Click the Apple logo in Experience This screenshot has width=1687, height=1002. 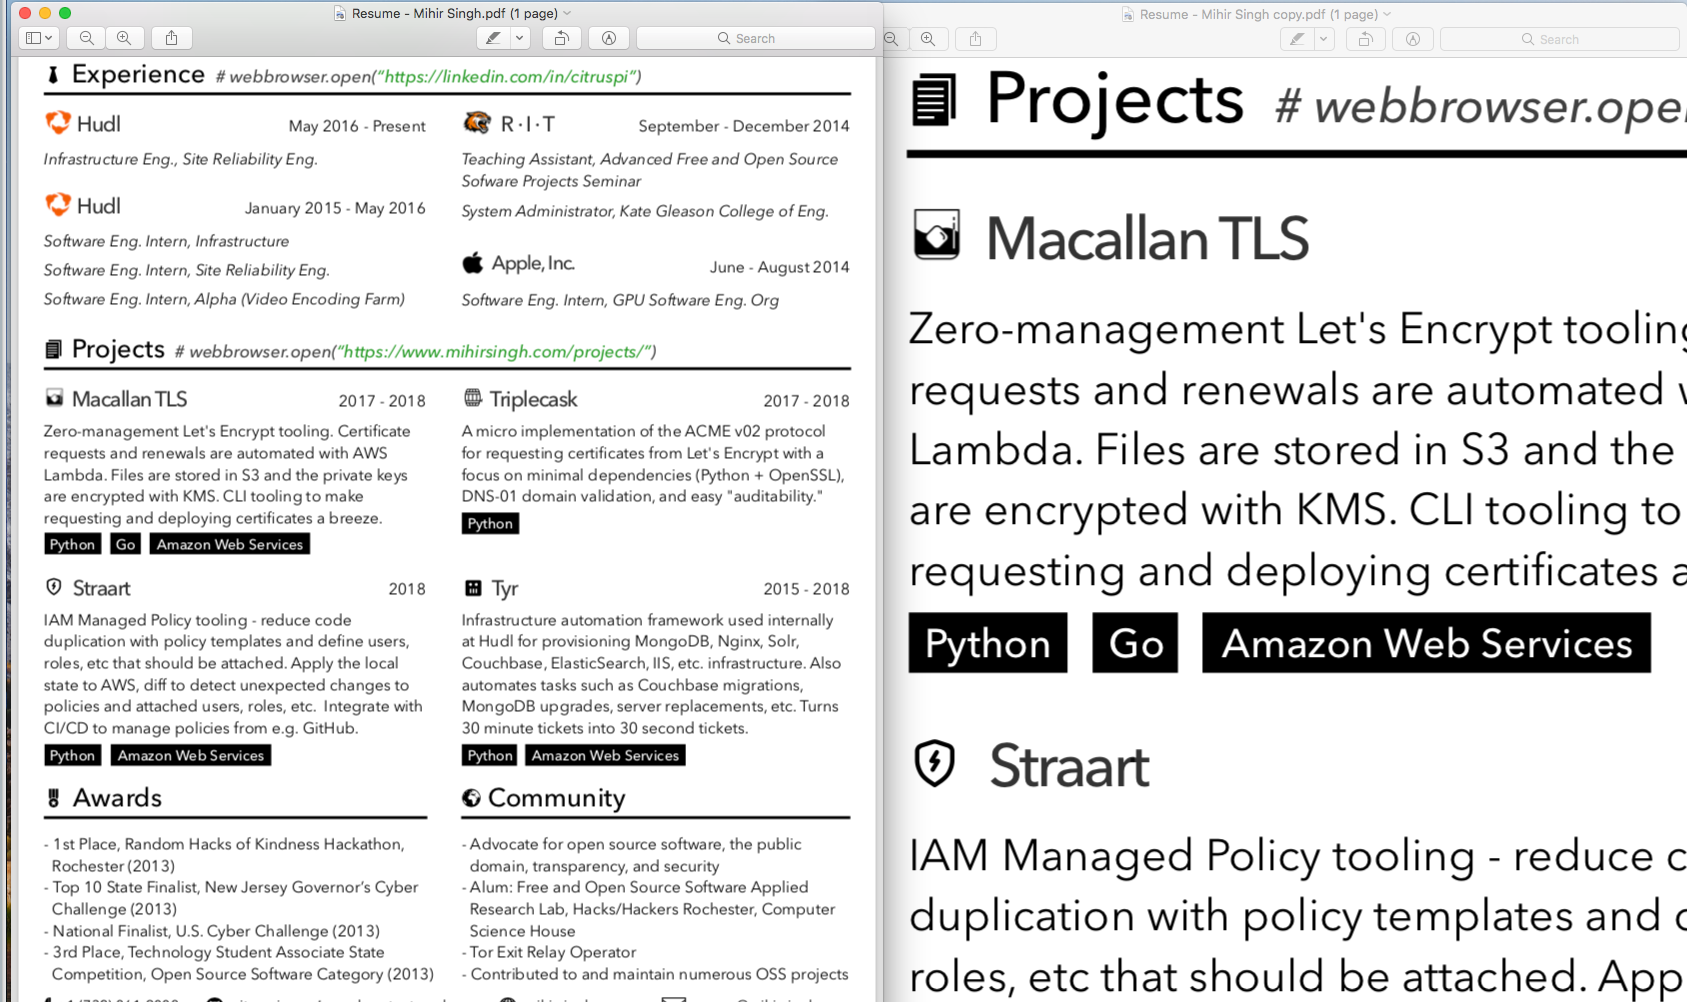click(472, 263)
